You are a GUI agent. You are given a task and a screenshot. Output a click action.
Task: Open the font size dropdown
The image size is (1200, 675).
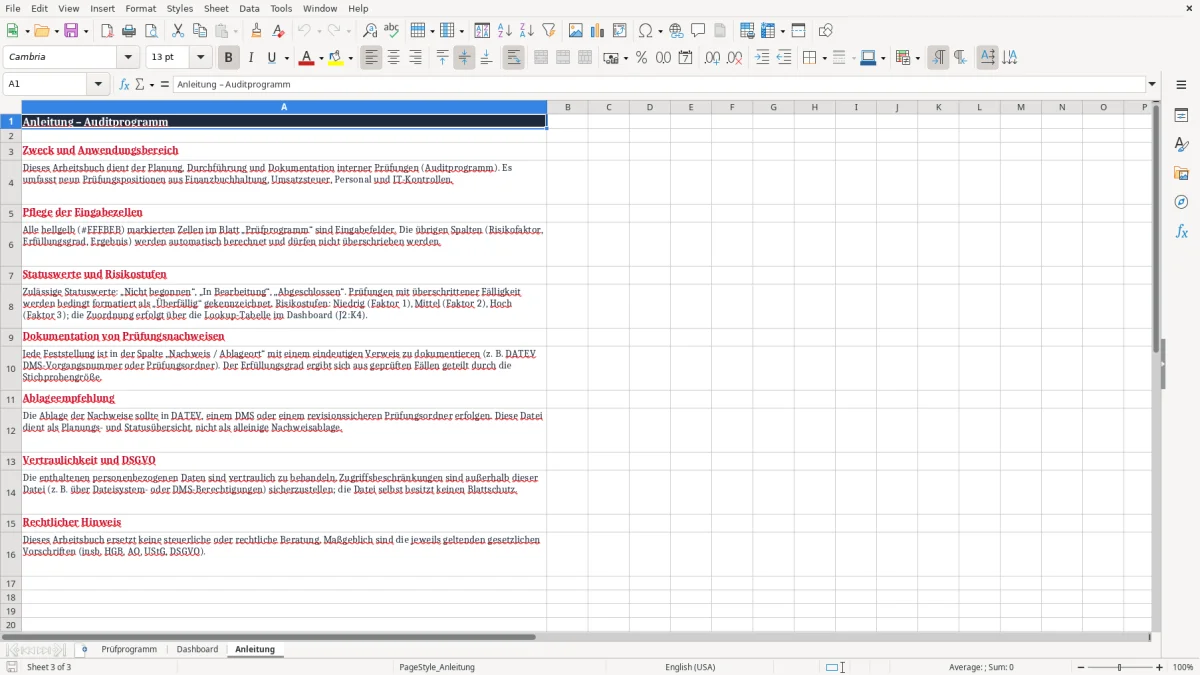pos(200,58)
